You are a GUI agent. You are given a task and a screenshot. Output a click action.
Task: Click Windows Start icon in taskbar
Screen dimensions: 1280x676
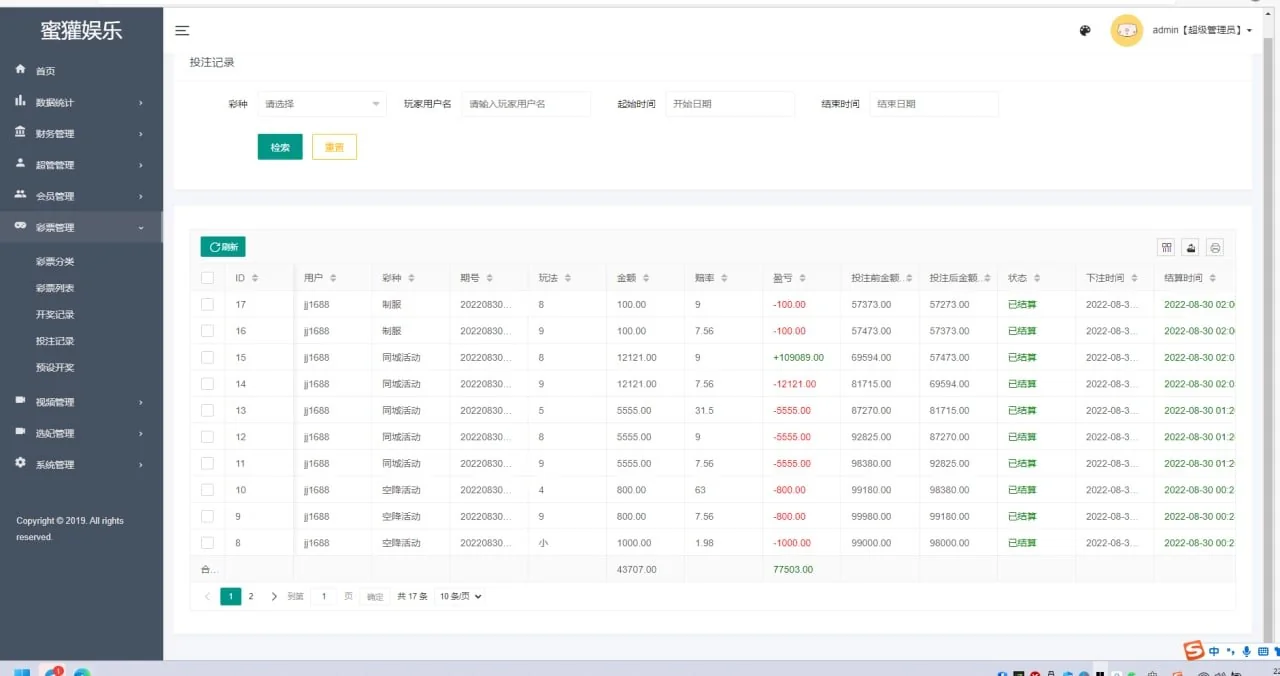[21, 672]
